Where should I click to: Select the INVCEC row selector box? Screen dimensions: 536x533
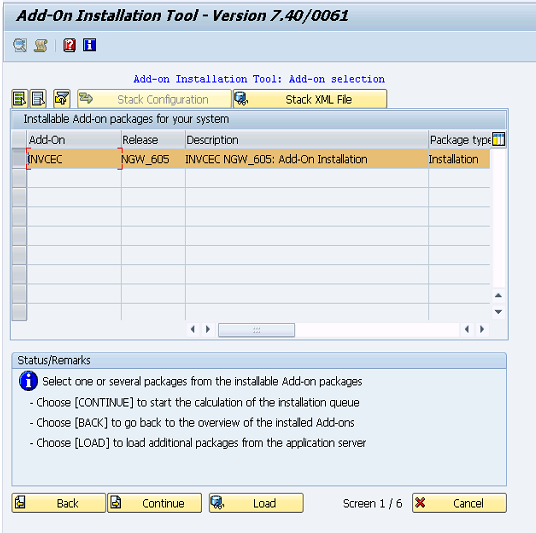pyautogui.click(x=19, y=159)
